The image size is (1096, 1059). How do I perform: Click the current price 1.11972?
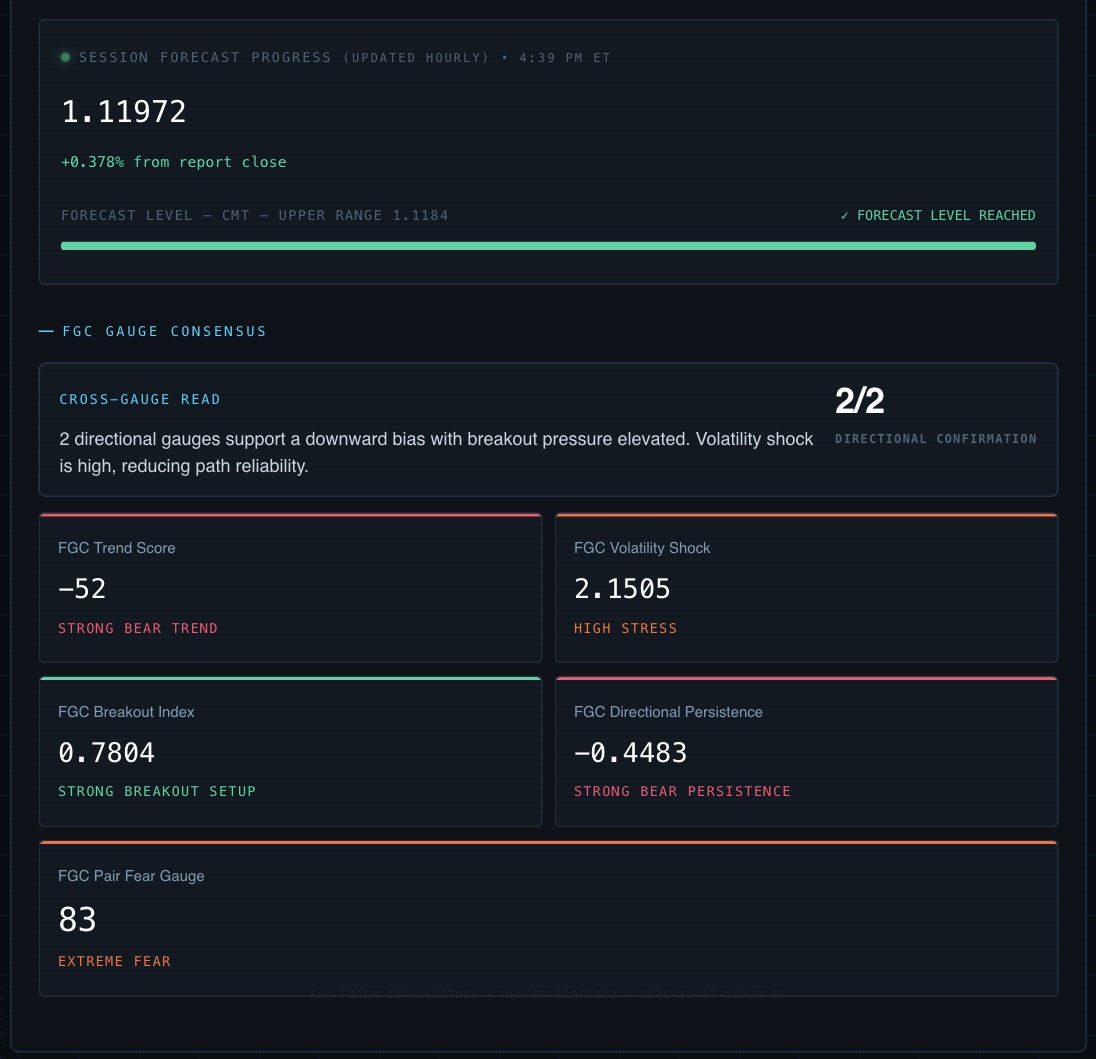[x=124, y=112]
